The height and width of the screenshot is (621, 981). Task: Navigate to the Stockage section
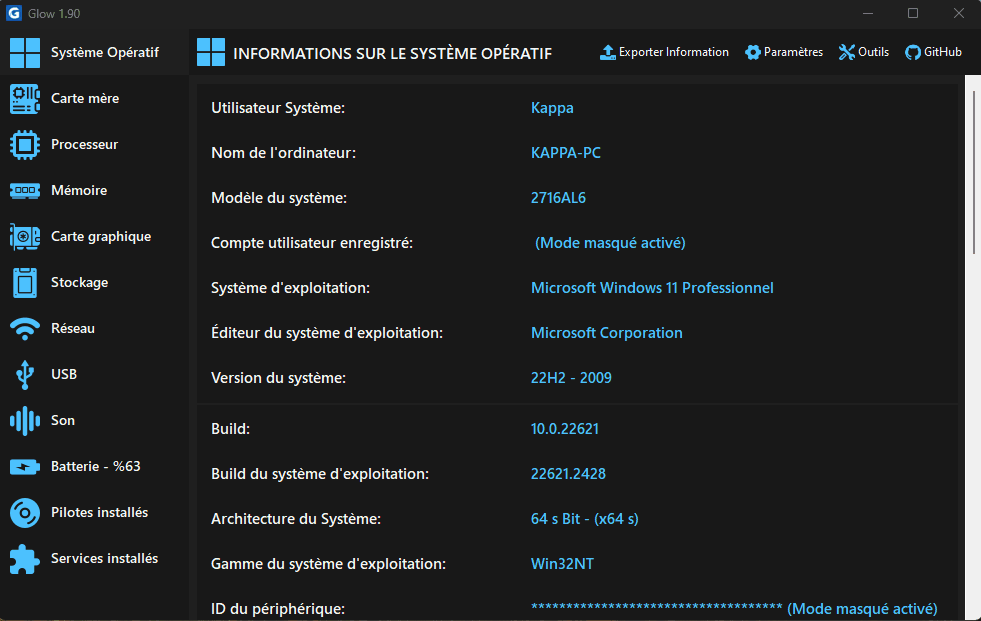94,283
